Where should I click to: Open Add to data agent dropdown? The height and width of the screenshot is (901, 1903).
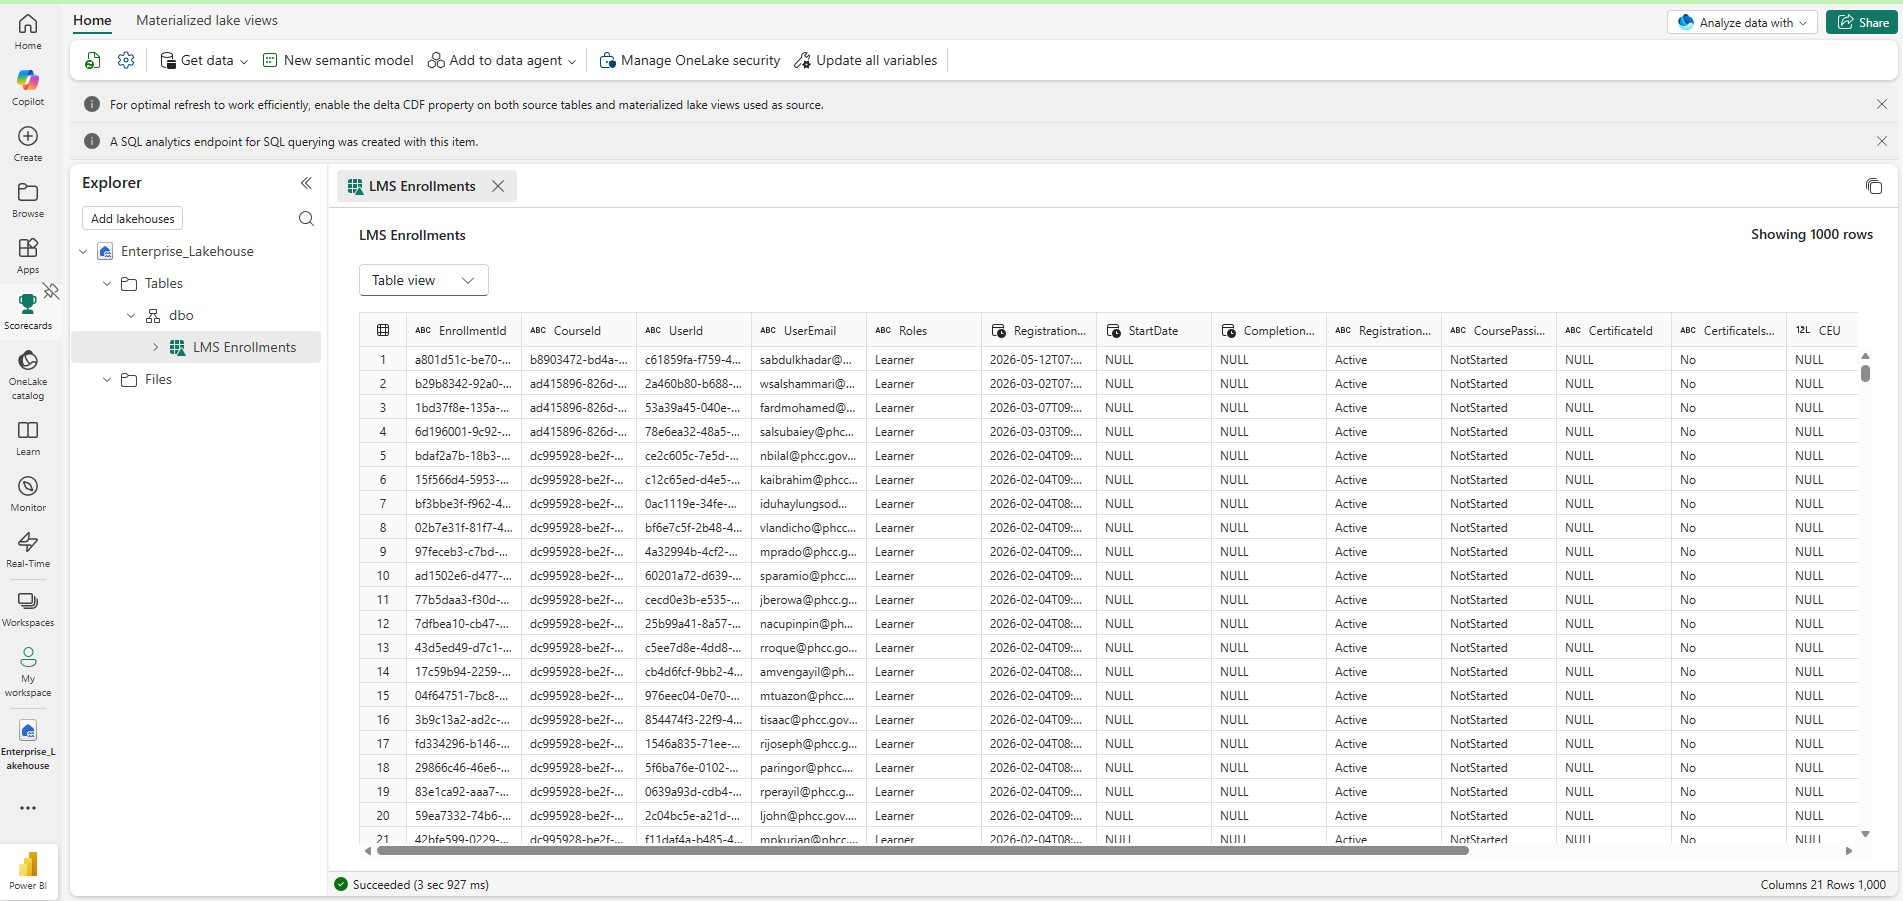(x=502, y=60)
